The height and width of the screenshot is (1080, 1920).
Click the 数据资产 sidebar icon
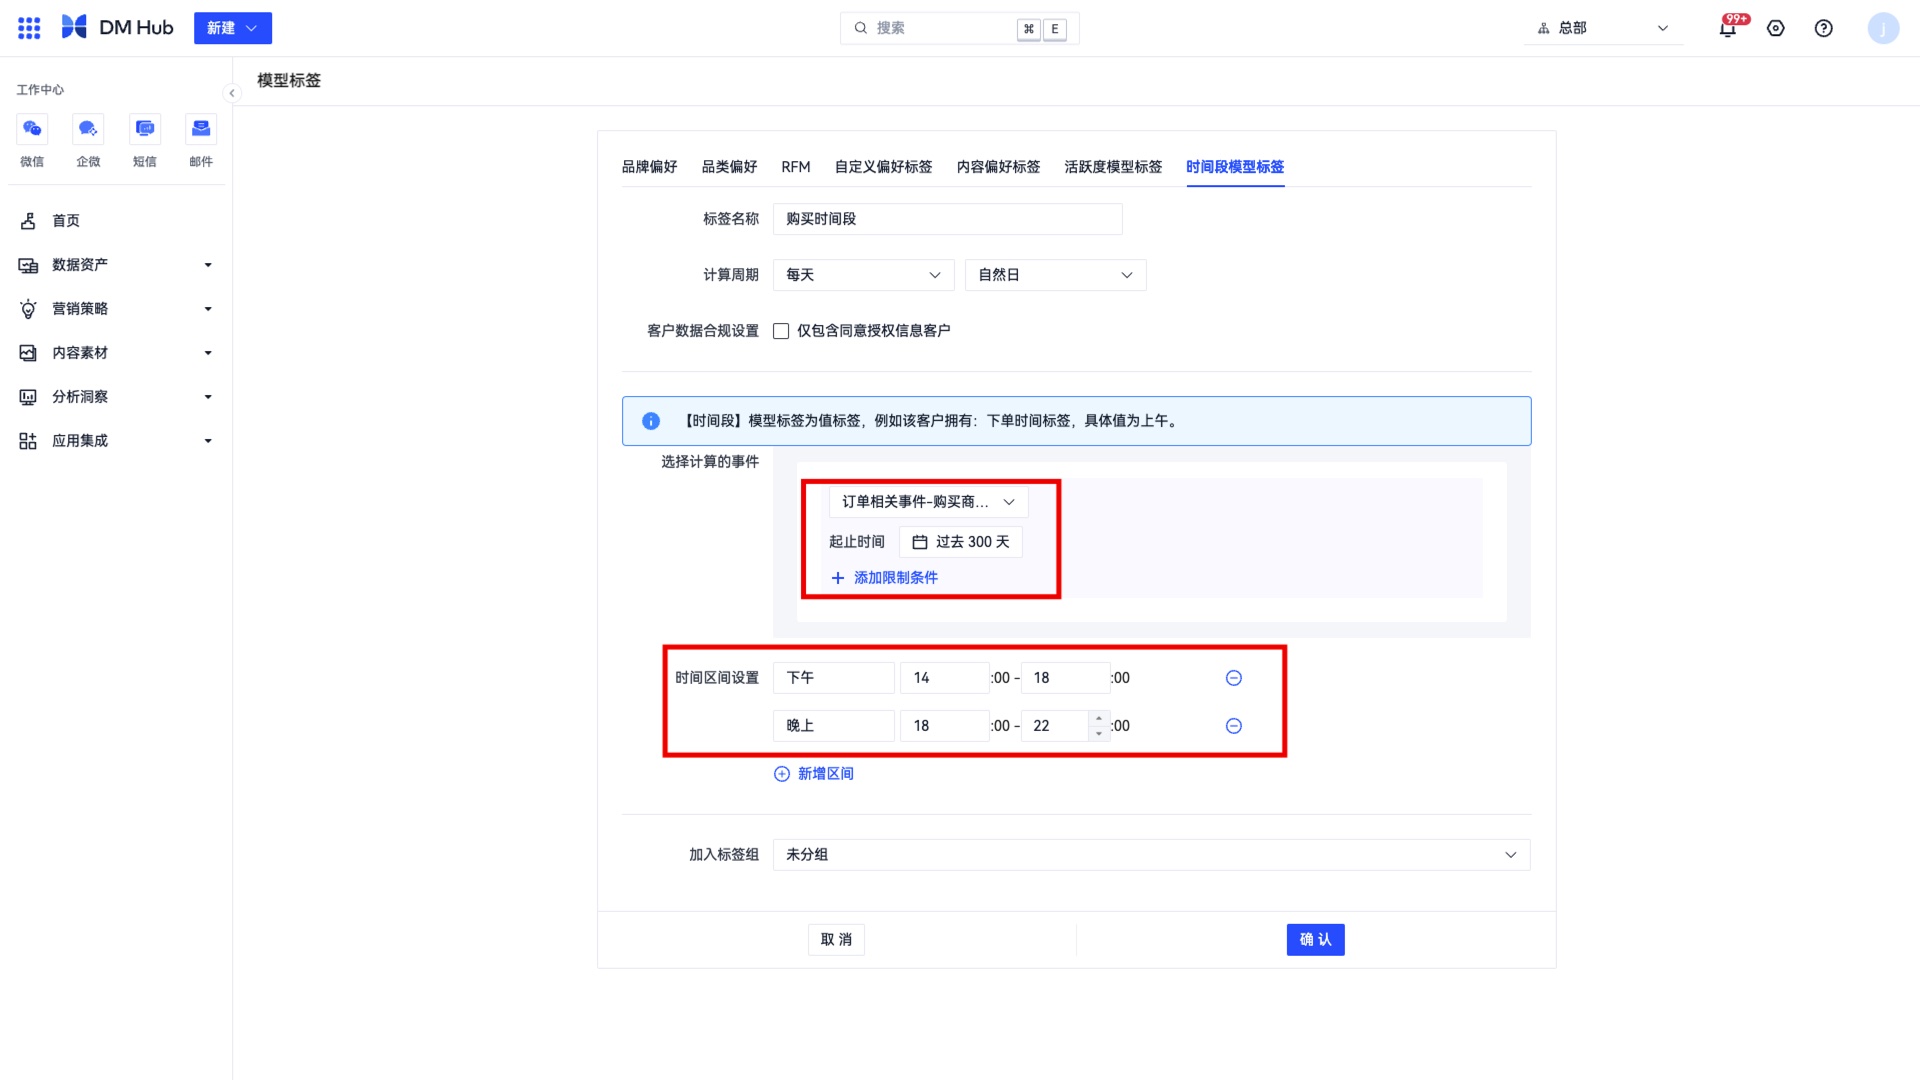click(x=28, y=265)
